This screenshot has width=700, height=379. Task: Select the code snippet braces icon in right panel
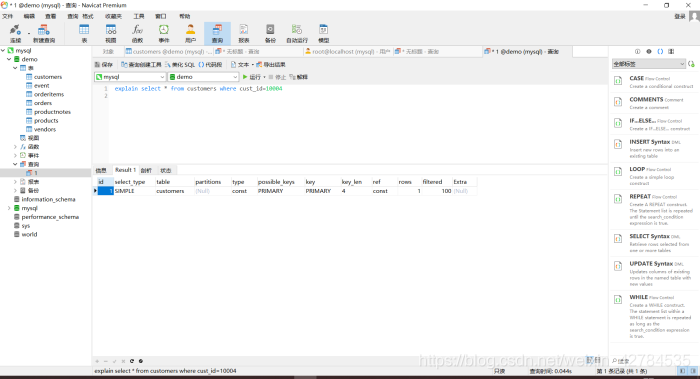[x=660, y=51]
